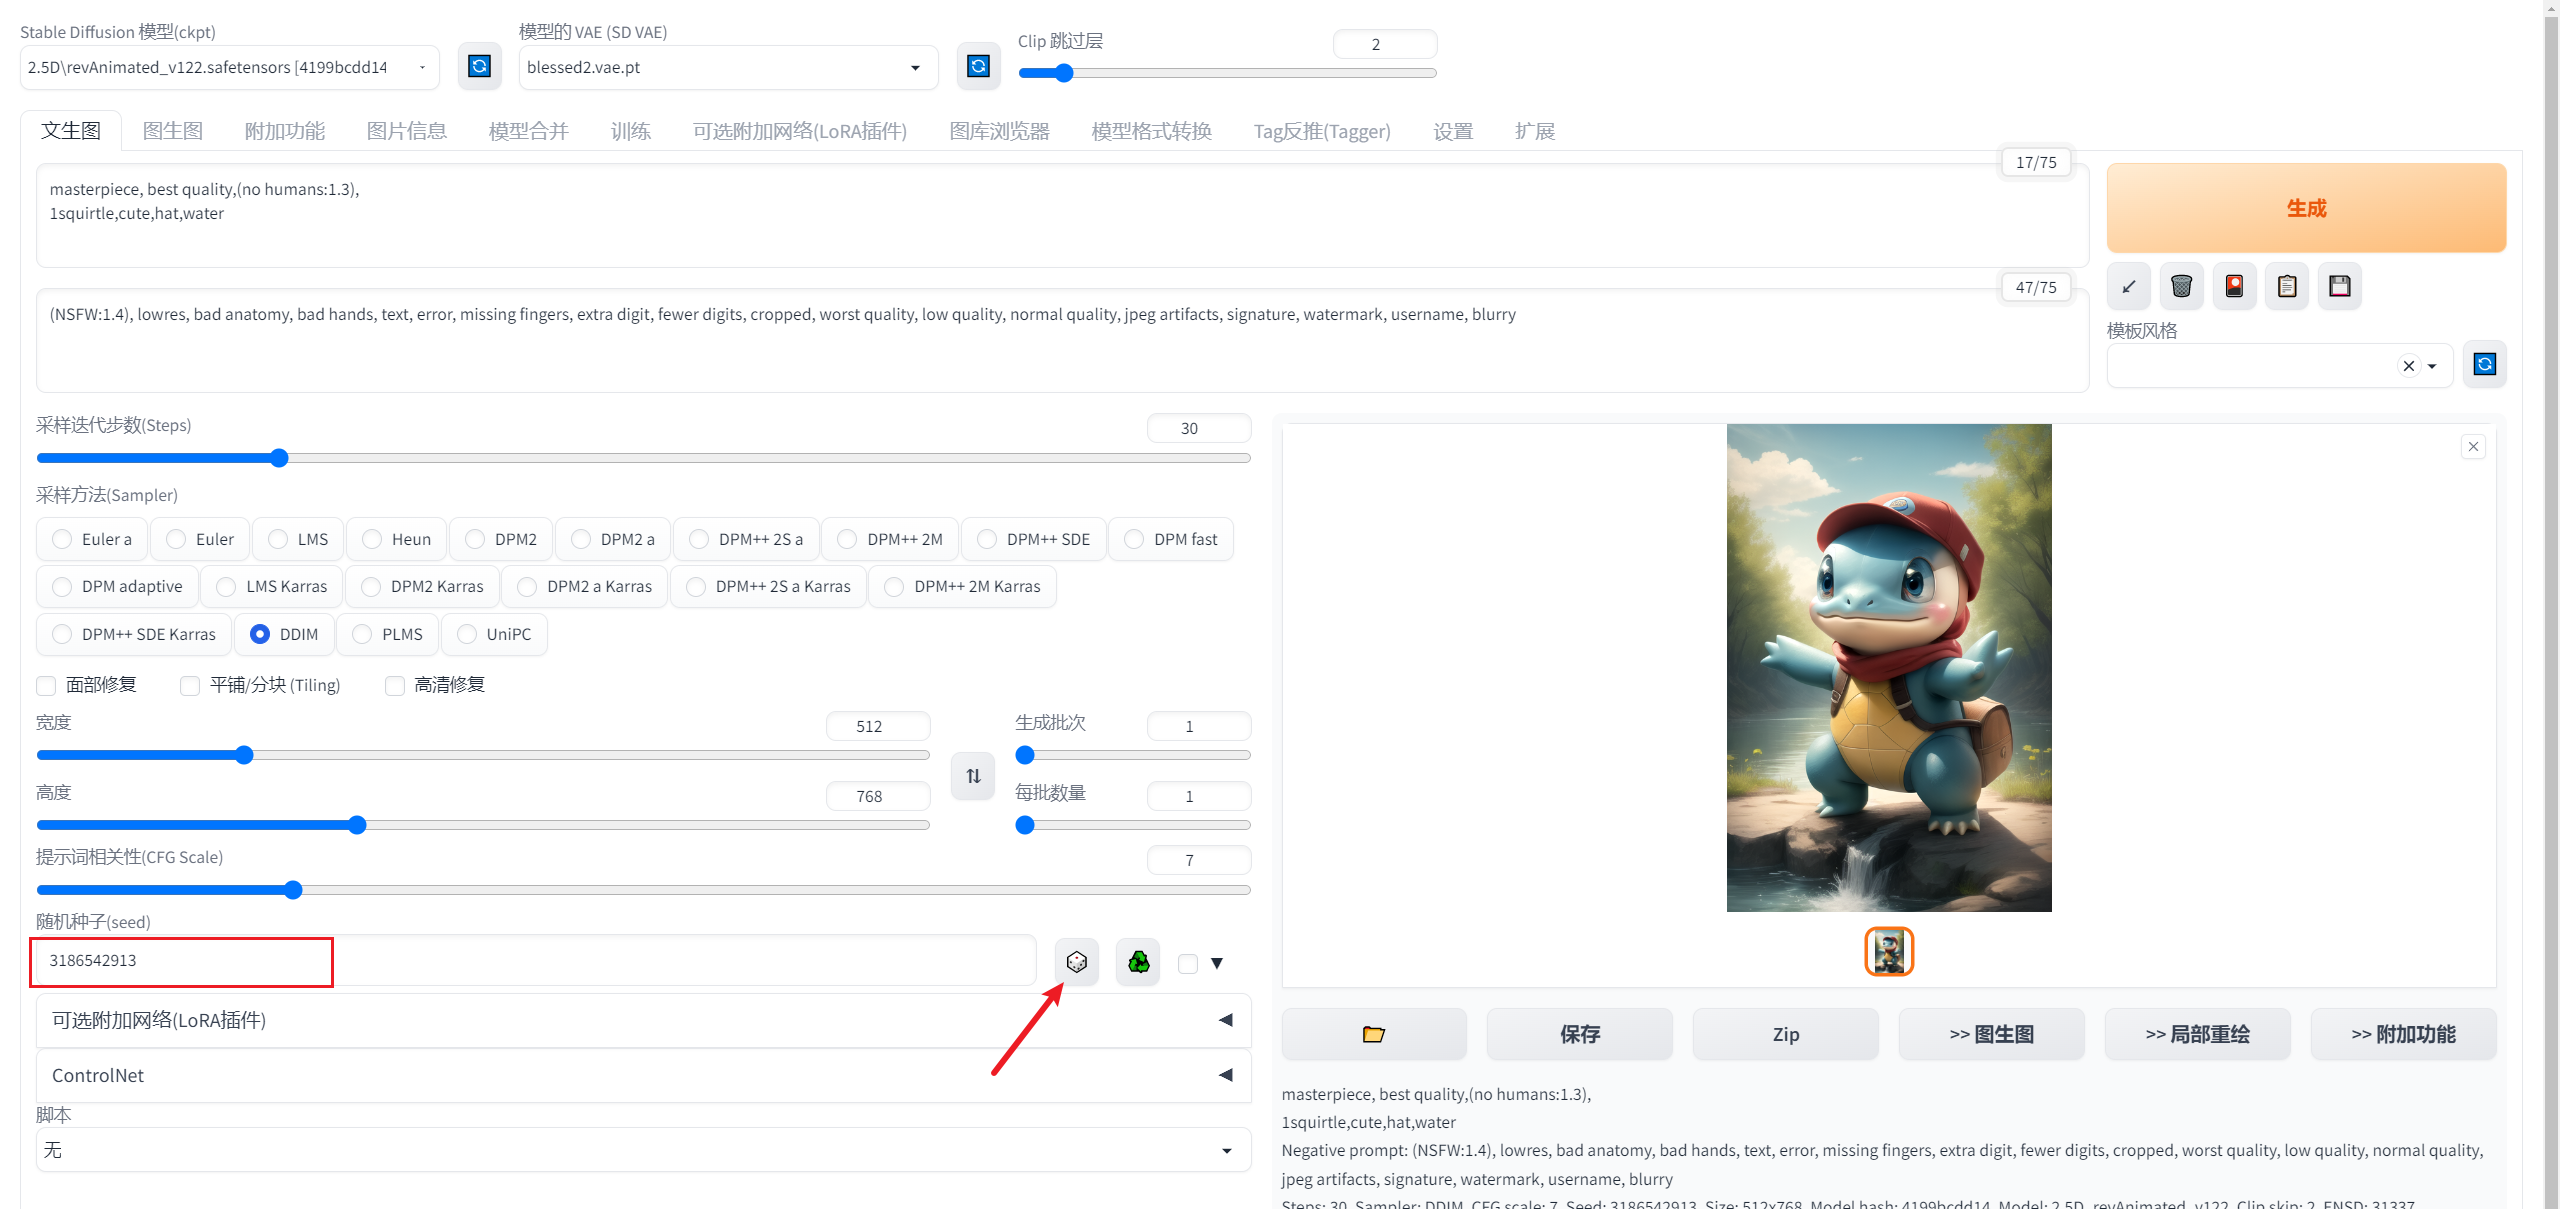Select the DPM++ 2M Karras sampler
The image size is (2560, 1209).
pyautogui.click(x=963, y=586)
